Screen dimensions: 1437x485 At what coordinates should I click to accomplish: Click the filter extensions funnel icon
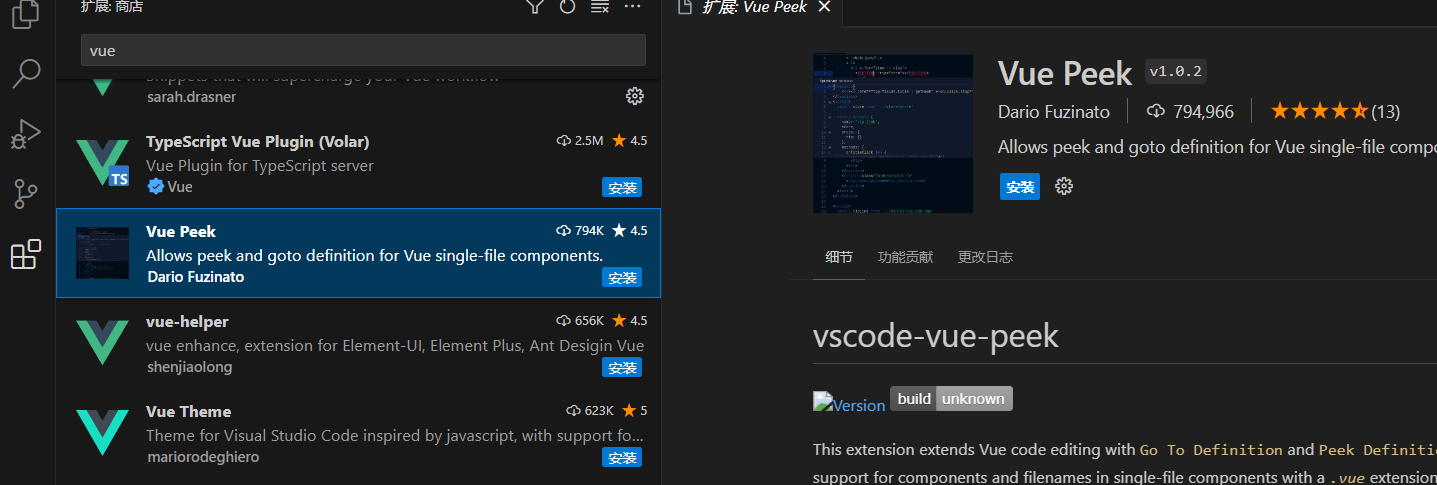[x=535, y=6]
